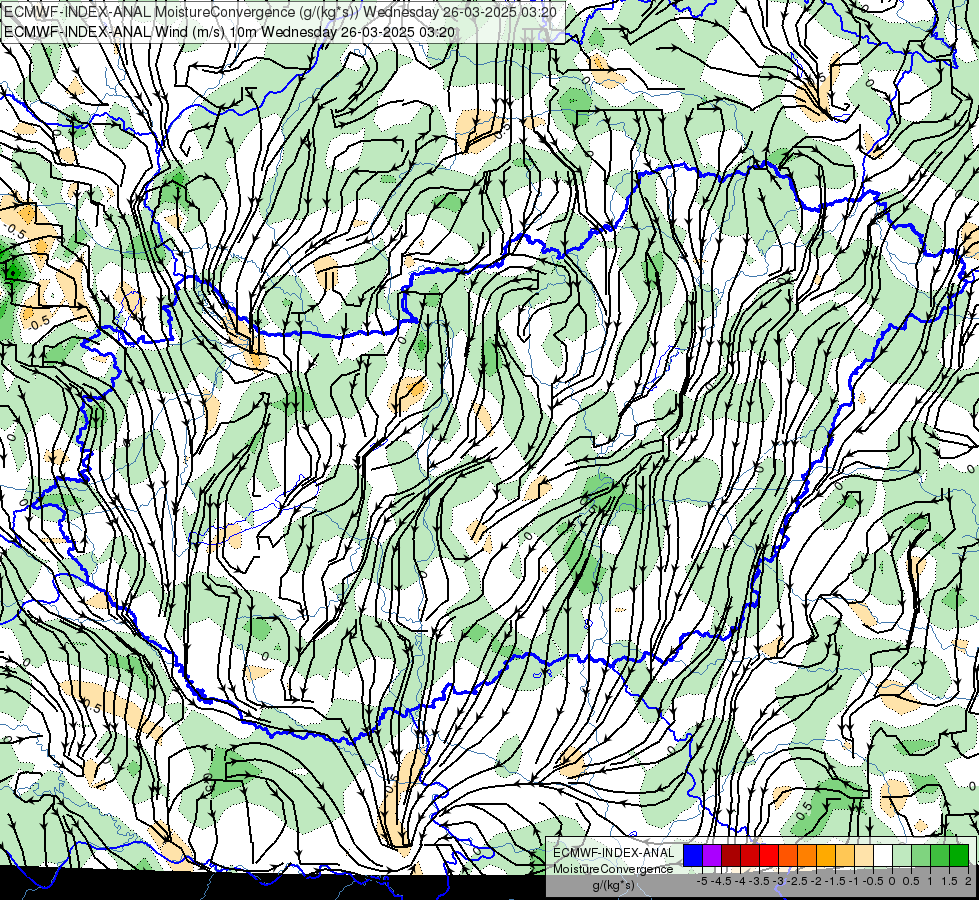The width and height of the screenshot is (979, 900).
Task: Select the '-3.5' legend value
Action: 759,881
